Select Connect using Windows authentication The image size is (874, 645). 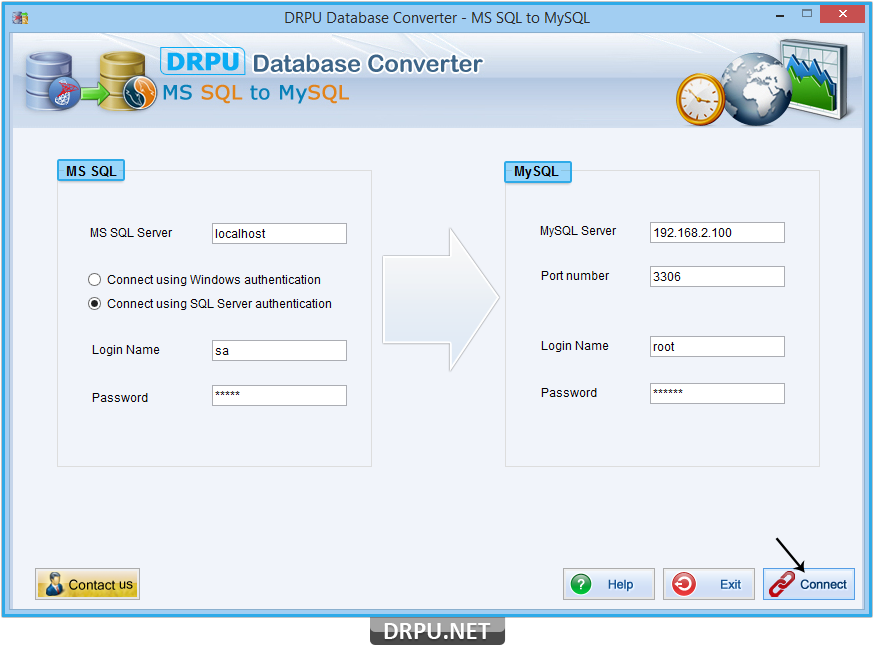tap(205, 279)
